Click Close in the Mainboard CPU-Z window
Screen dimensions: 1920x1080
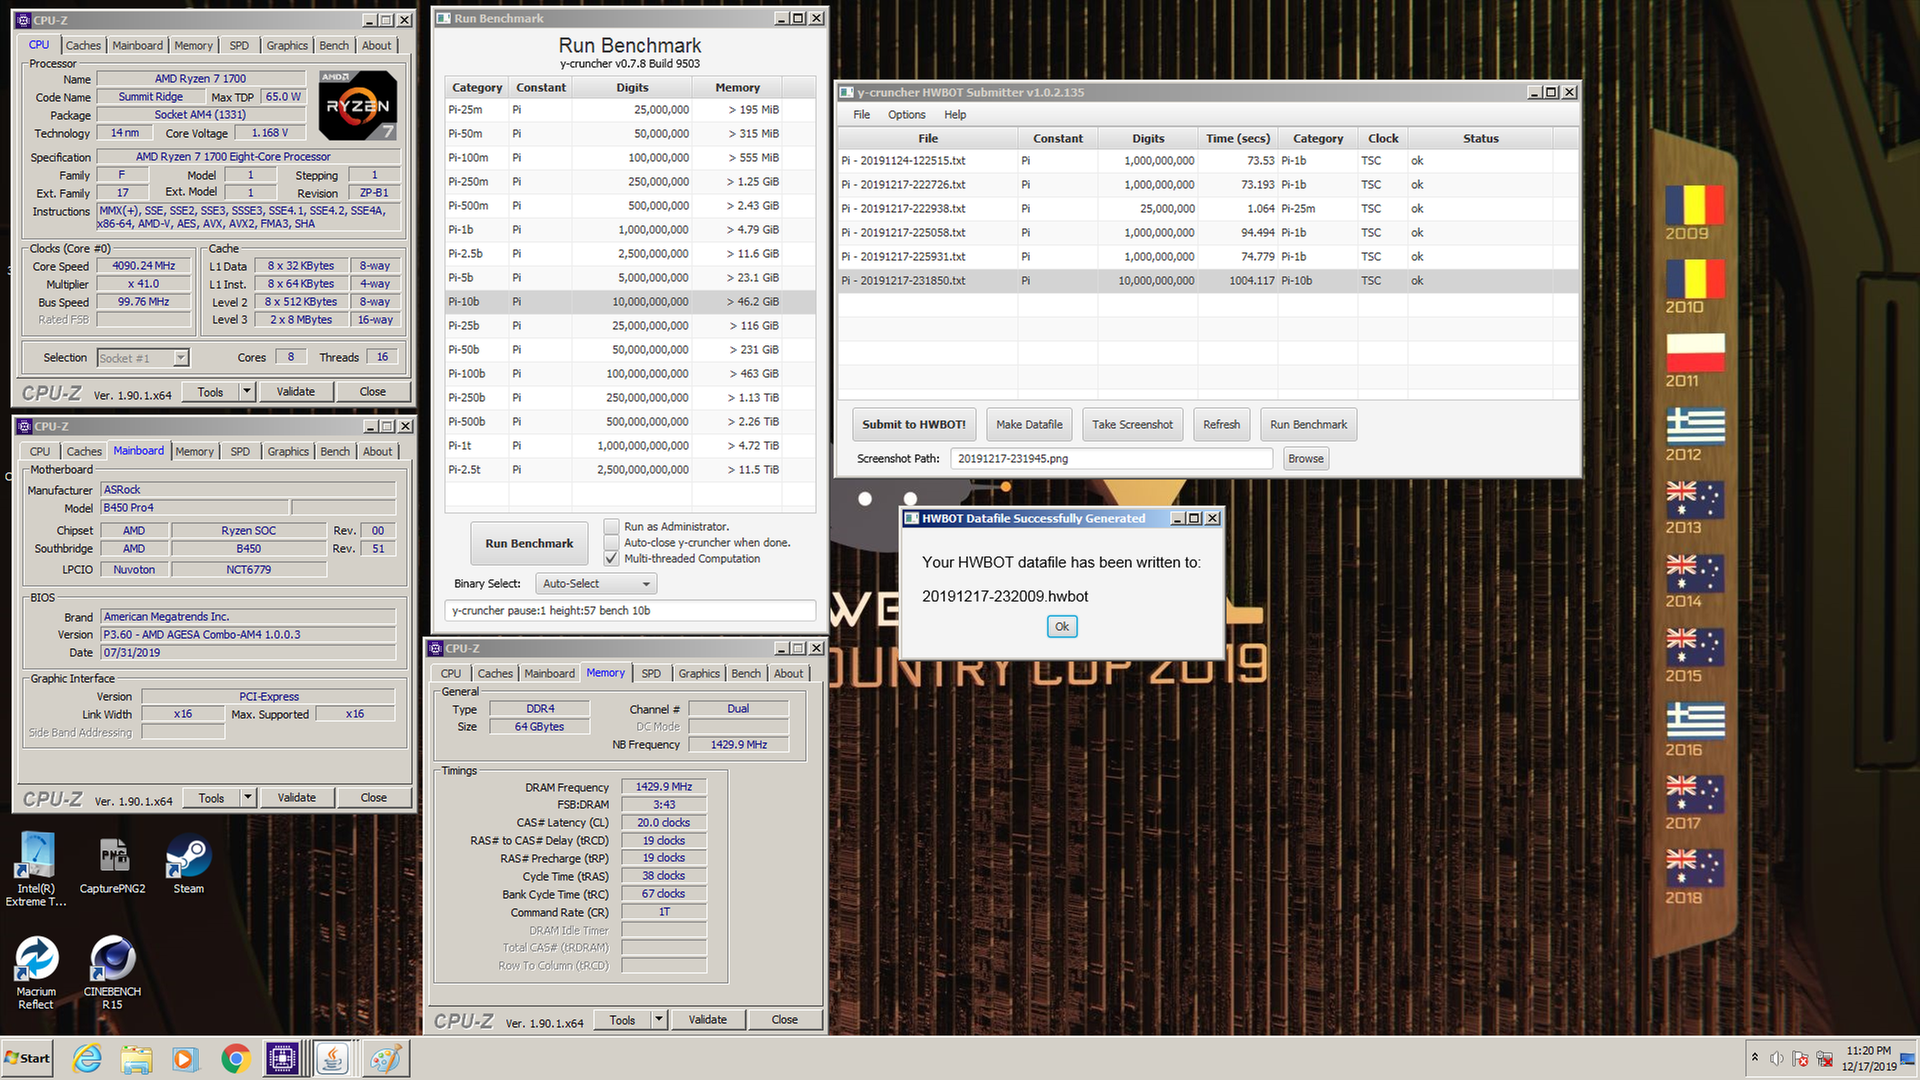373,798
